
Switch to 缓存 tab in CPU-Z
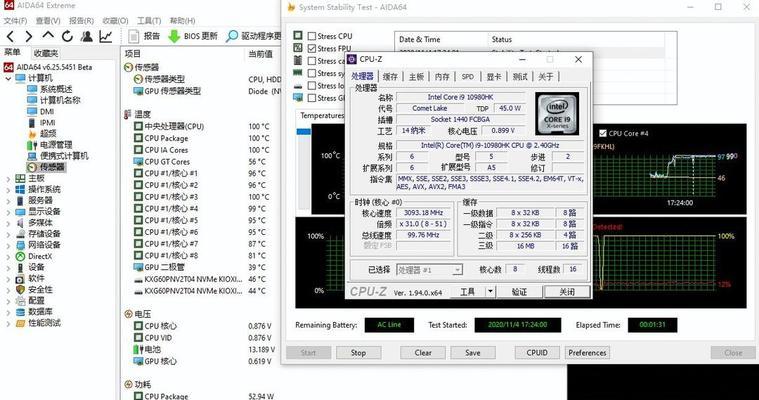390,77
